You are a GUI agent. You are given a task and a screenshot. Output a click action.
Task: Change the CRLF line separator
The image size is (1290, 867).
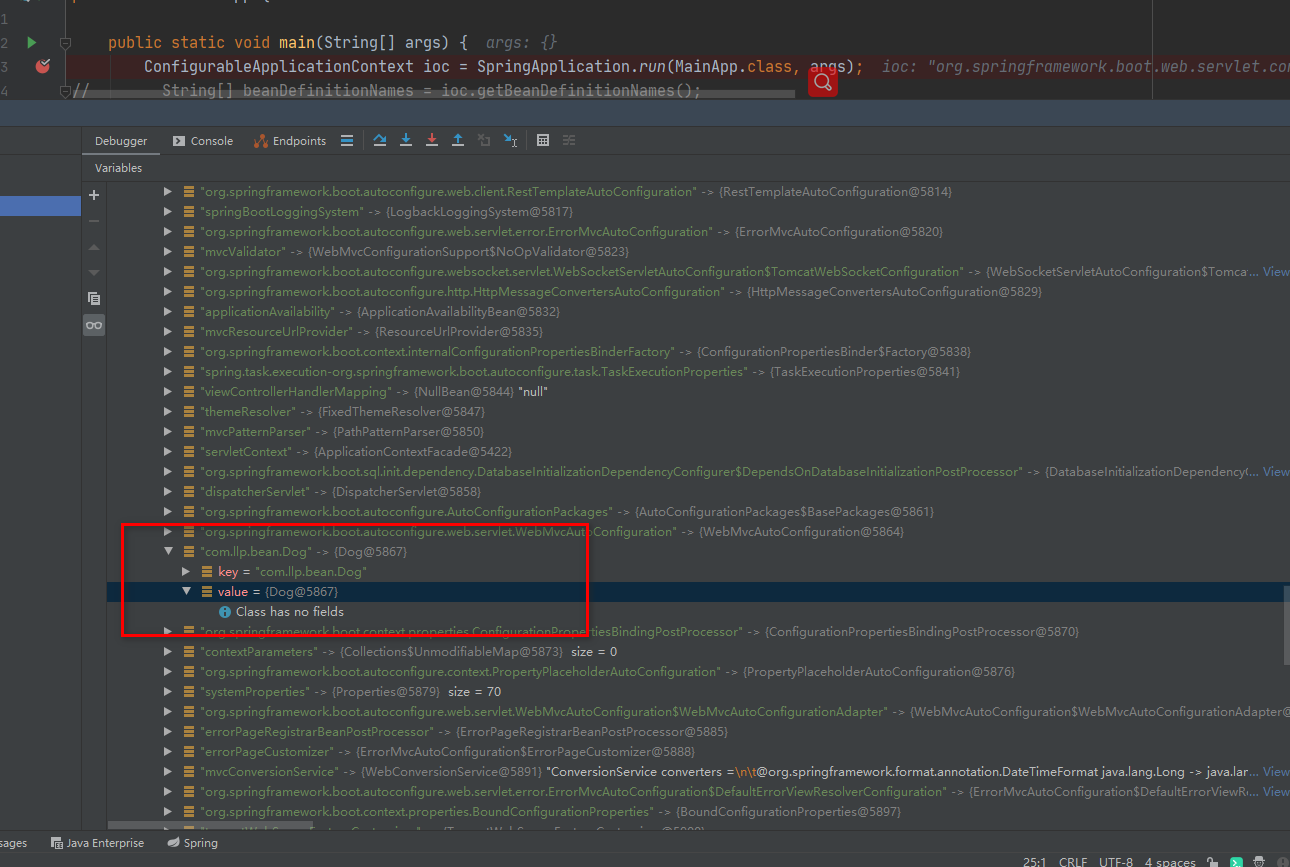[x=1072, y=861]
